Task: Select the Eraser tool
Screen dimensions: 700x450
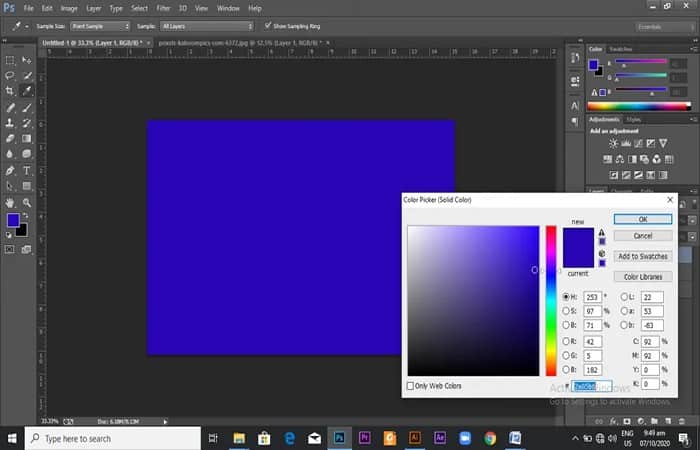Action: [x=10, y=138]
